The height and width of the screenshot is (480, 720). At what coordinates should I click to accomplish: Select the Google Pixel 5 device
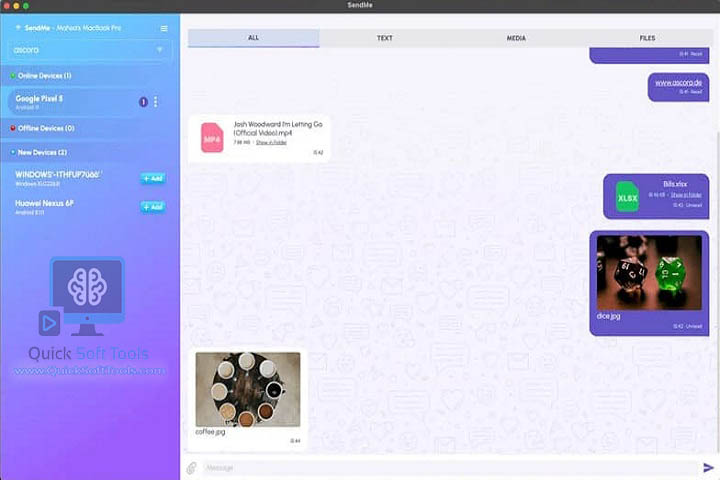pos(73,102)
